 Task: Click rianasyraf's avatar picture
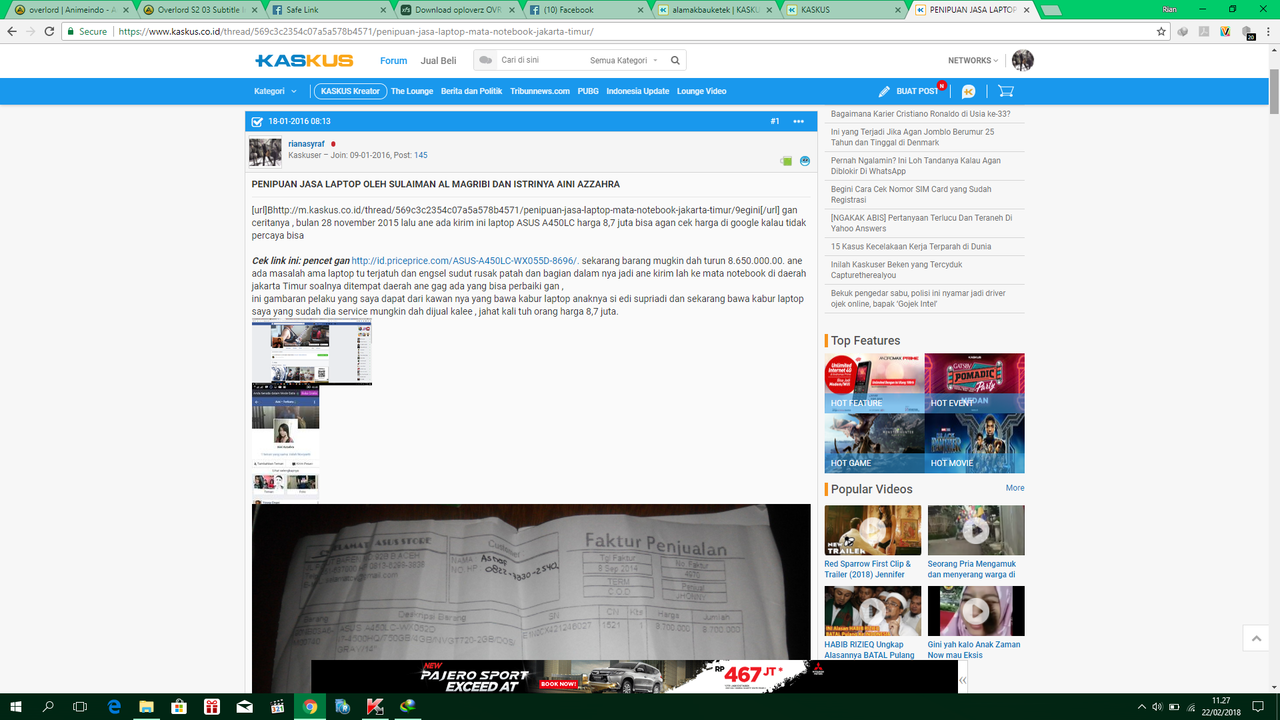point(265,153)
